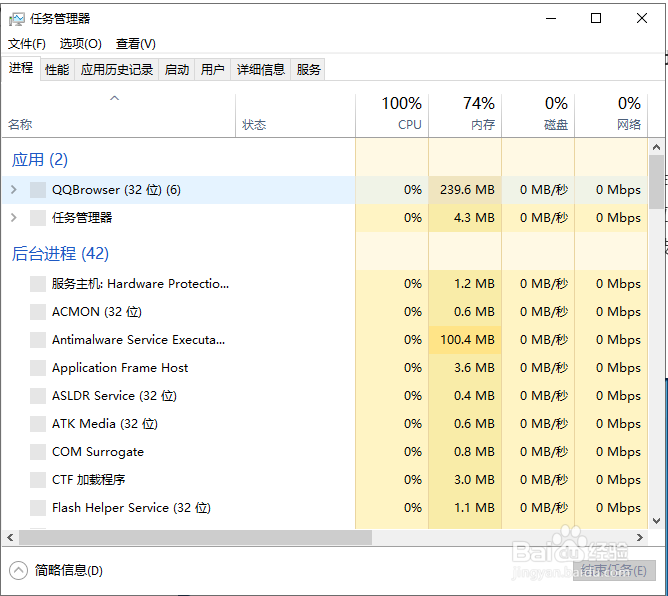
Task: Click the QQBrowser process icon
Action: (38, 190)
